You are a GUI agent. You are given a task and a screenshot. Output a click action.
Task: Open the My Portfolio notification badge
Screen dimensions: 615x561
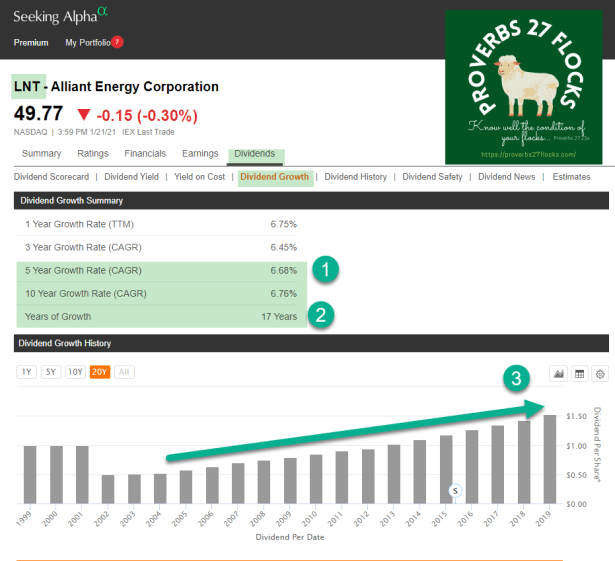pos(117,42)
